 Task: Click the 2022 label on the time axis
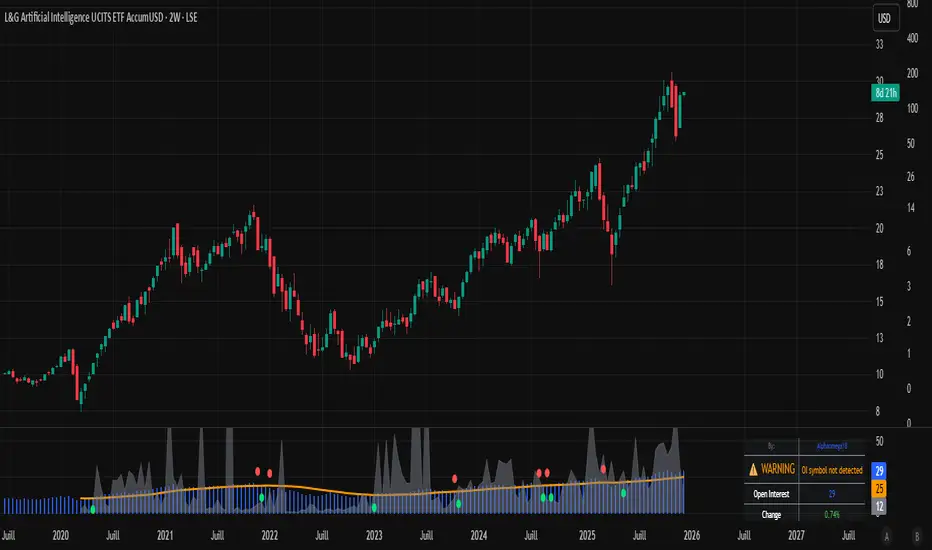tap(270, 536)
